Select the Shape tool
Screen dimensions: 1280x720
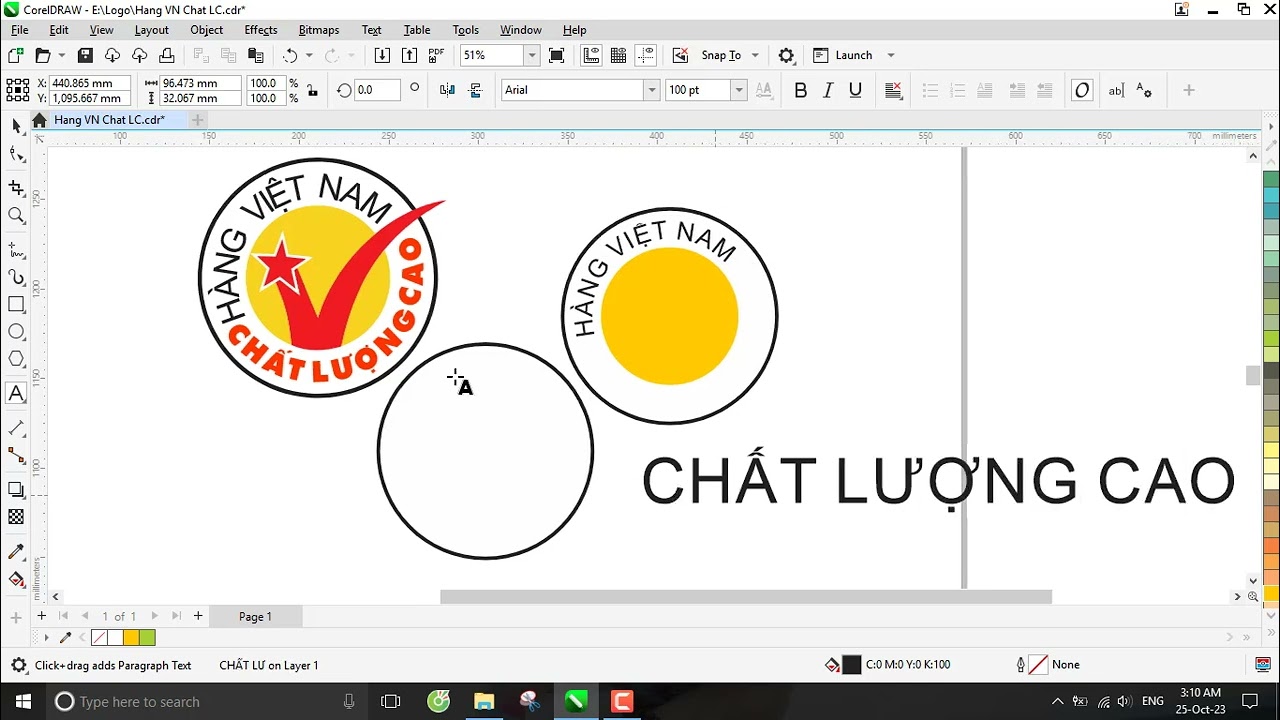click(x=16, y=154)
